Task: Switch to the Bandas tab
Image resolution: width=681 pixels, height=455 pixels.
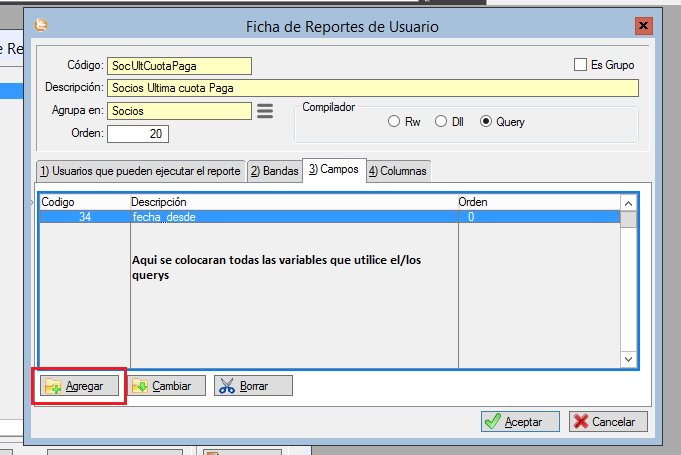Action: click(274, 171)
